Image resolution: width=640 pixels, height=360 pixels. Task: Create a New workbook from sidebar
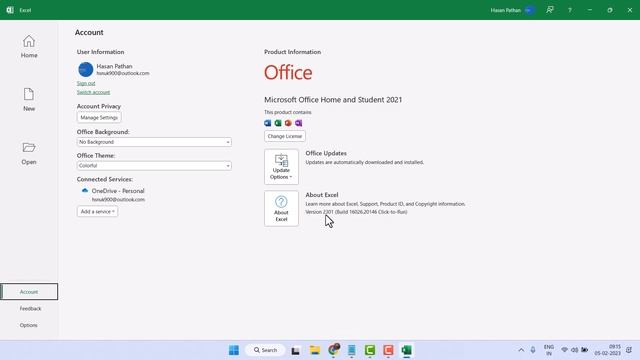[x=29, y=100]
